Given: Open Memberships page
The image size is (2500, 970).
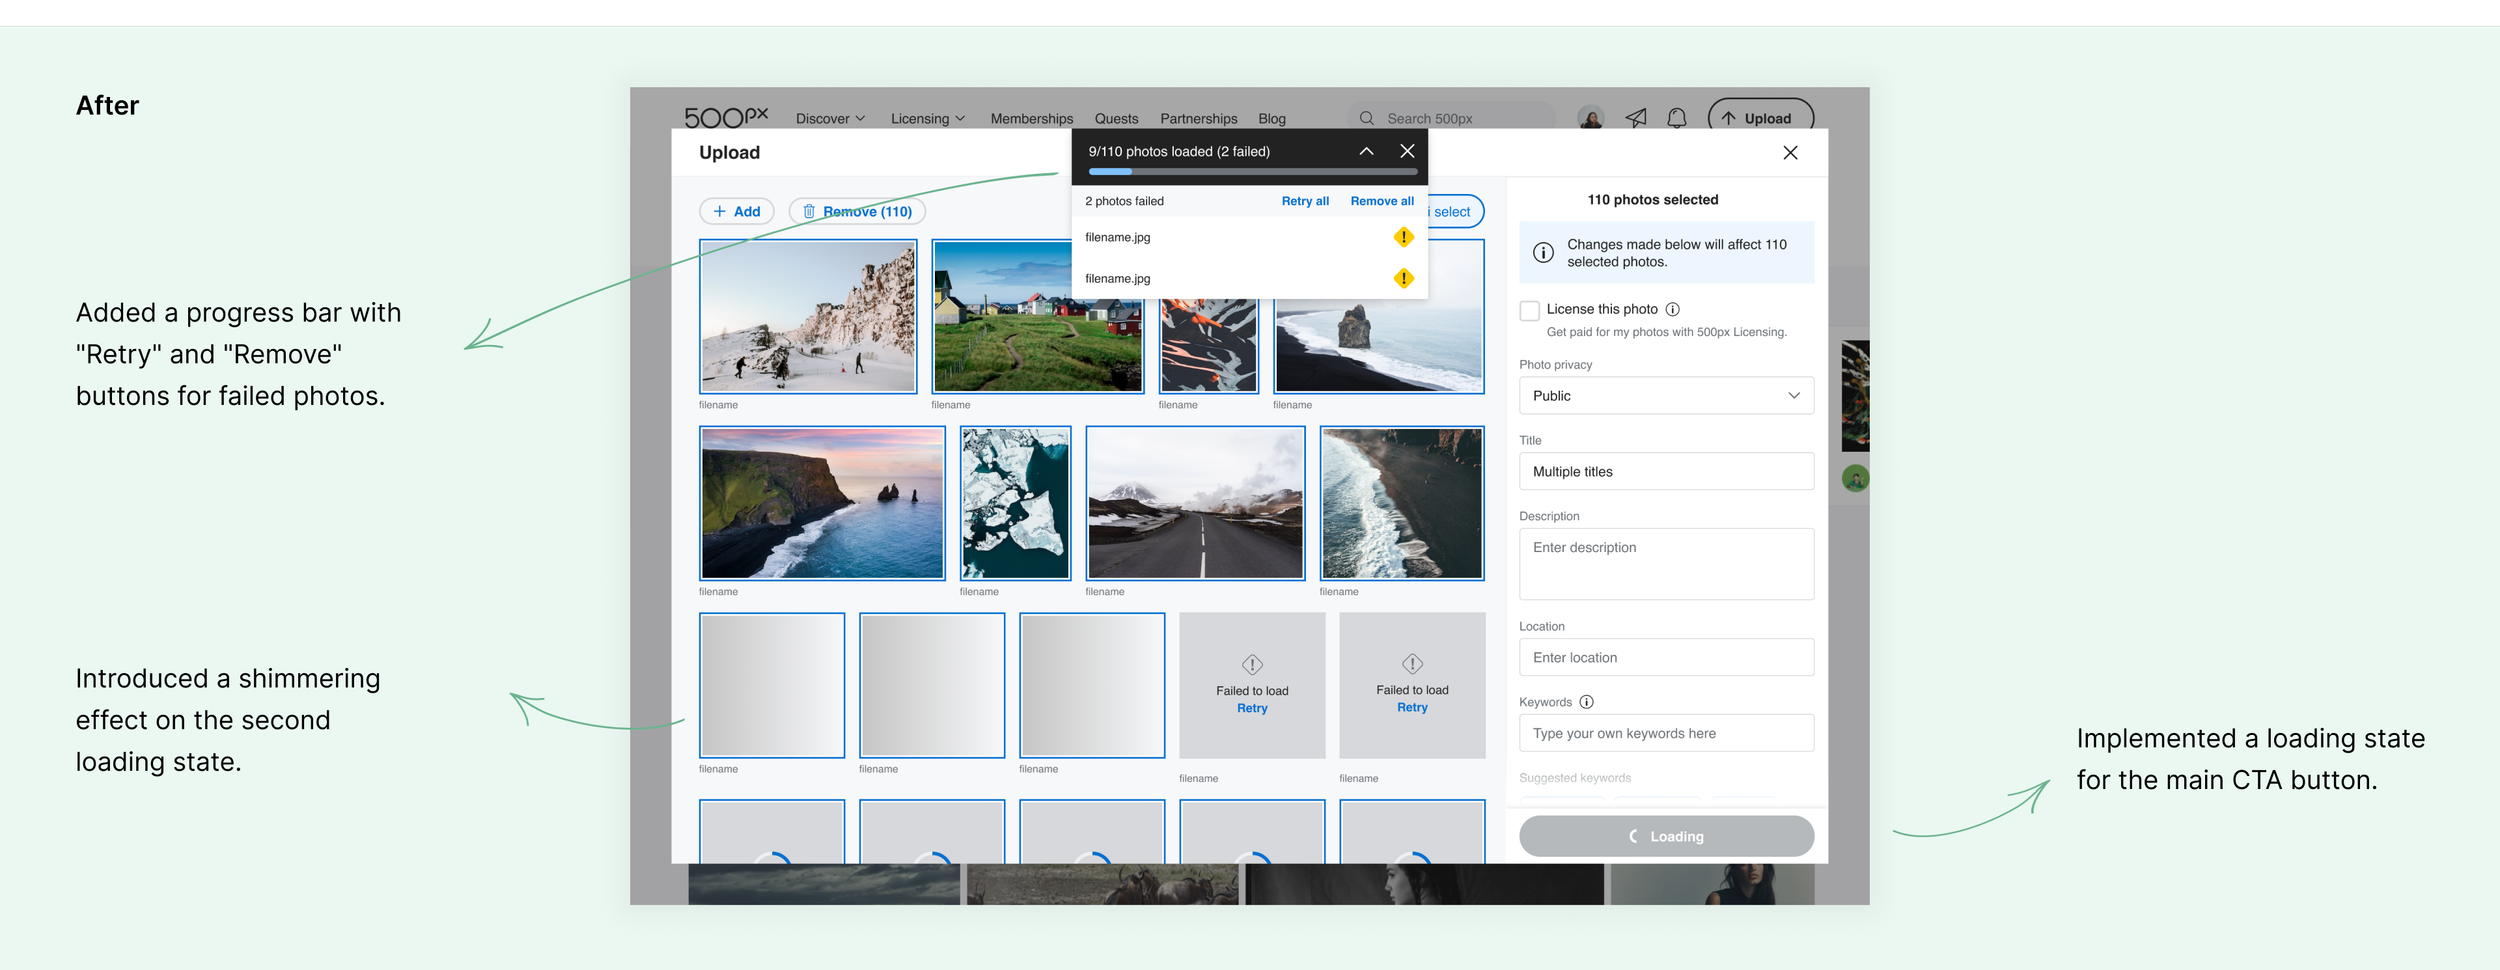Looking at the screenshot, I should coord(1031,118).
